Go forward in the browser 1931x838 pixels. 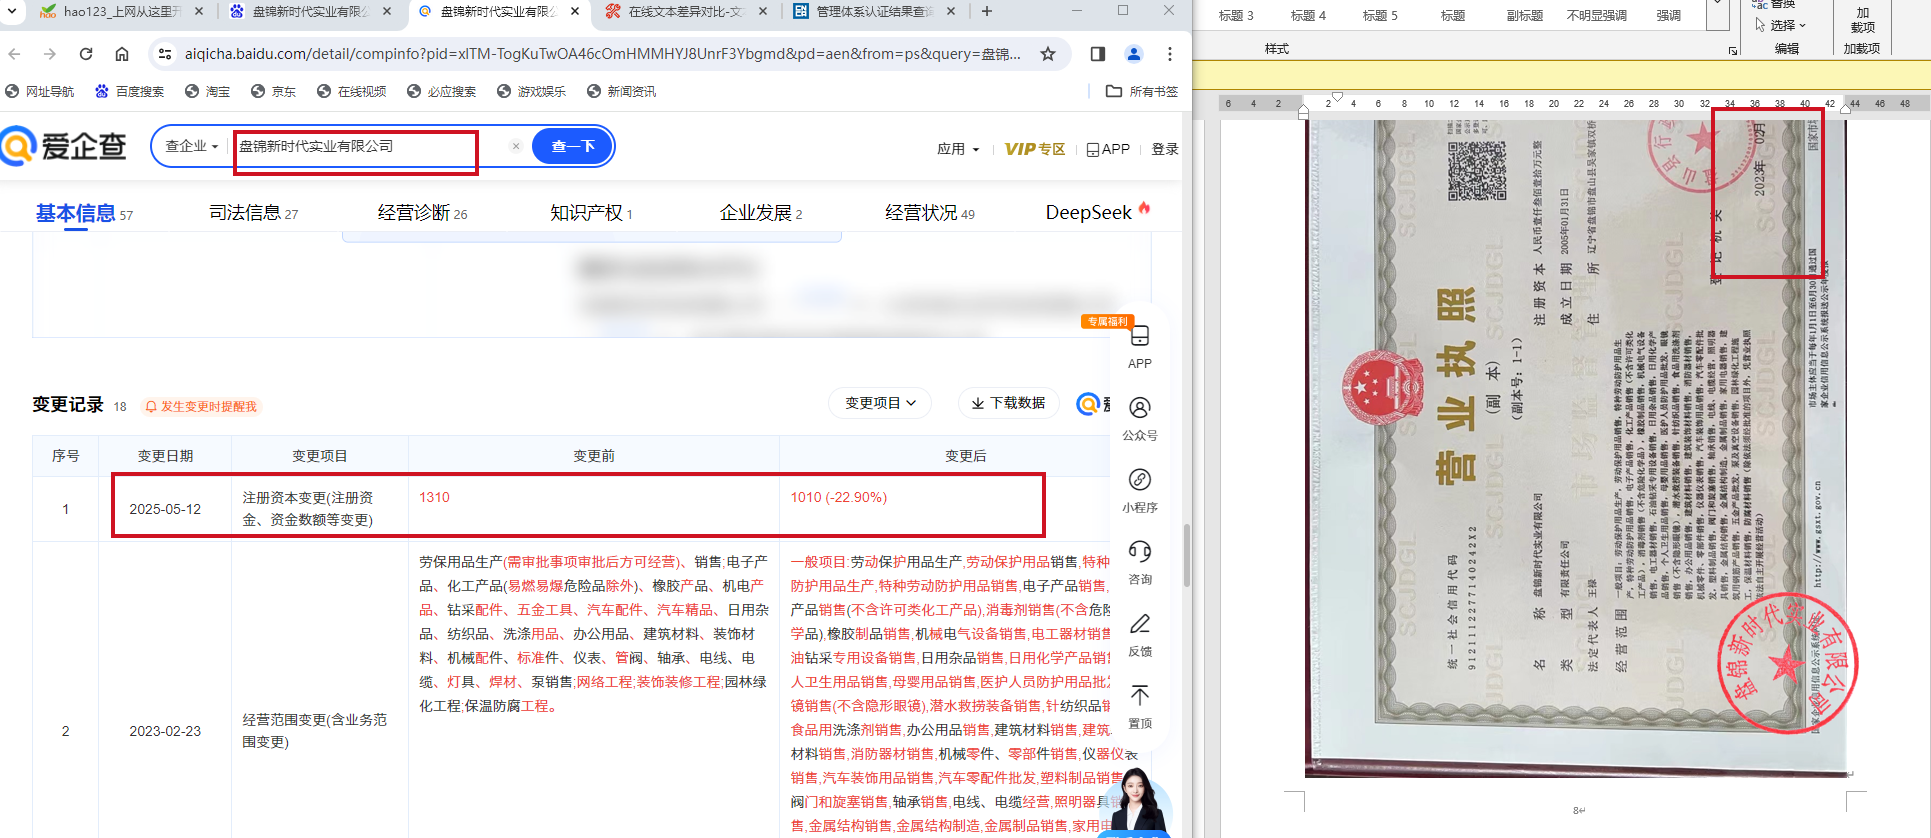pos(50,54)
